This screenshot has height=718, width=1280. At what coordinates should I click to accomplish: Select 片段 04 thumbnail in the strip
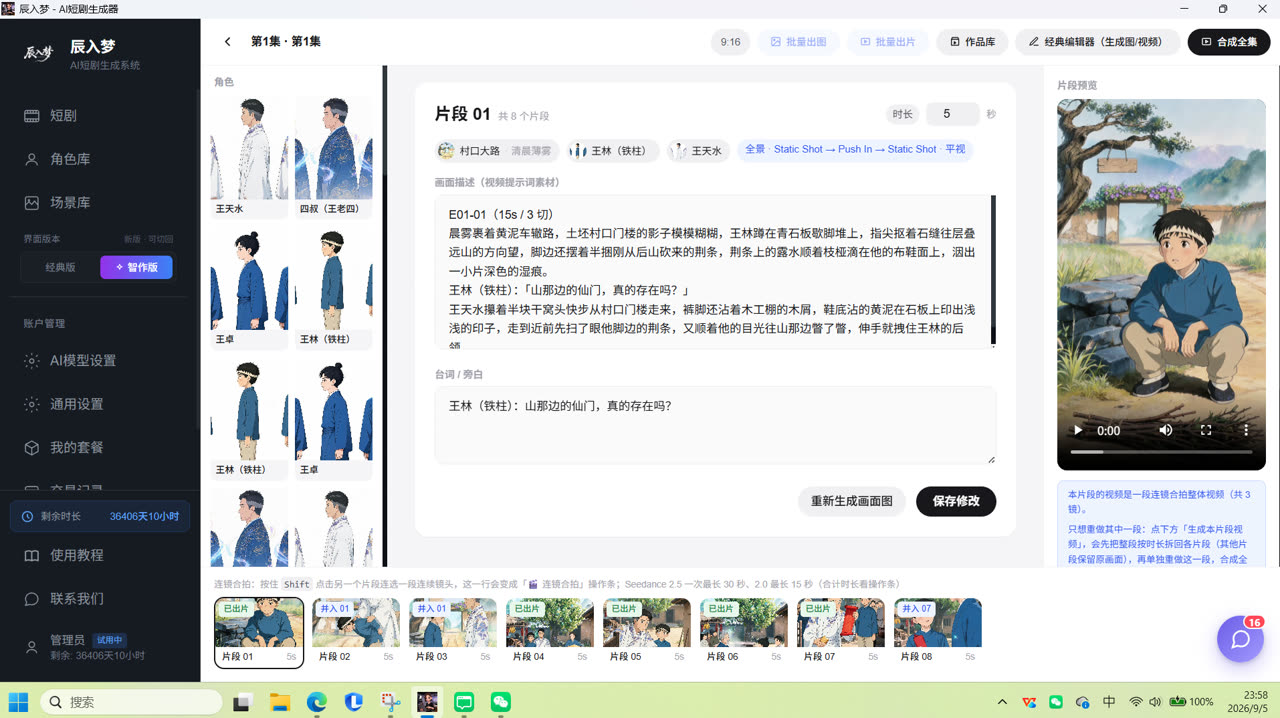(x=550, y=632)
